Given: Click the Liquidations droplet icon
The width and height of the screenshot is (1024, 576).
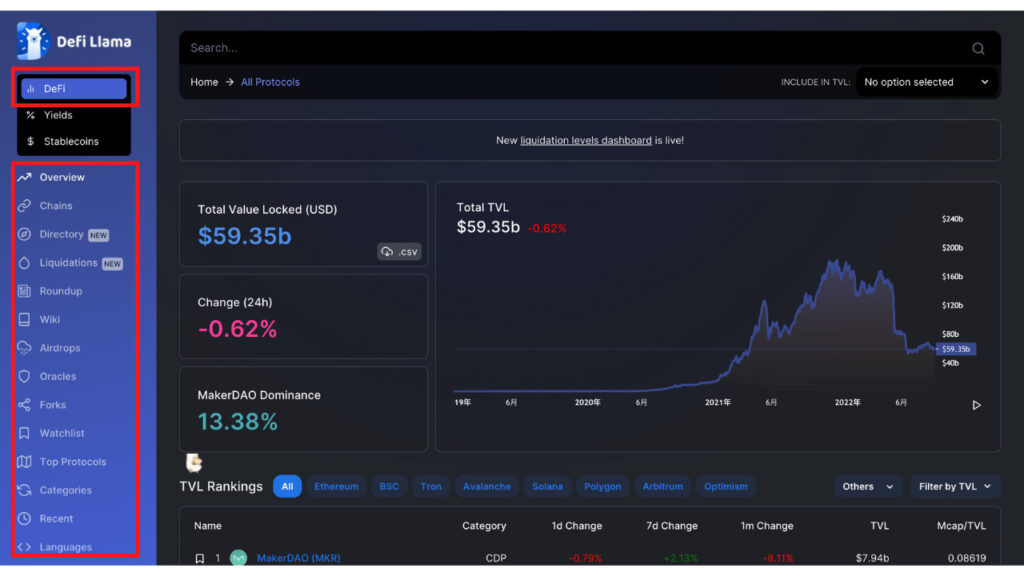Looking at the screenshot, I should point(24,263).
